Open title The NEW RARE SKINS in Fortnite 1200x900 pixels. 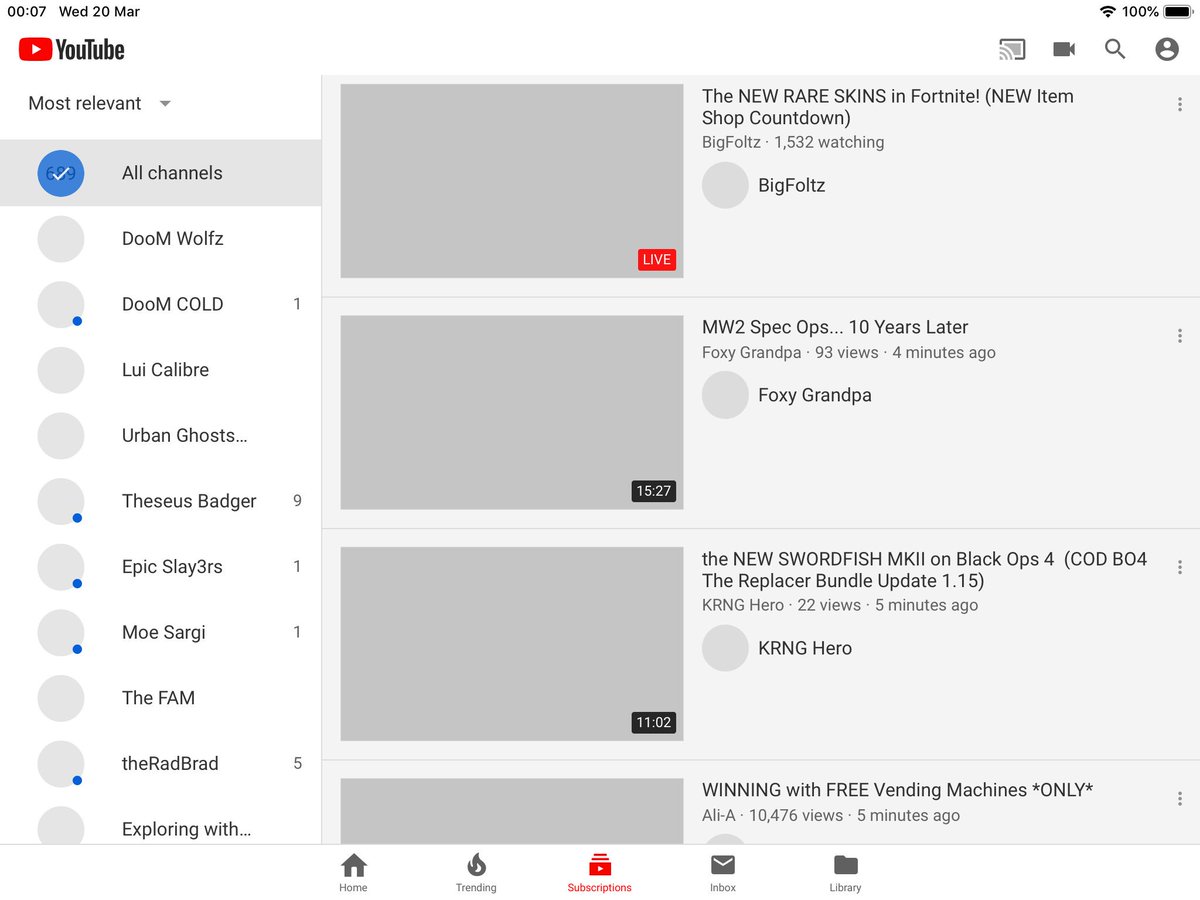(888, 107)
